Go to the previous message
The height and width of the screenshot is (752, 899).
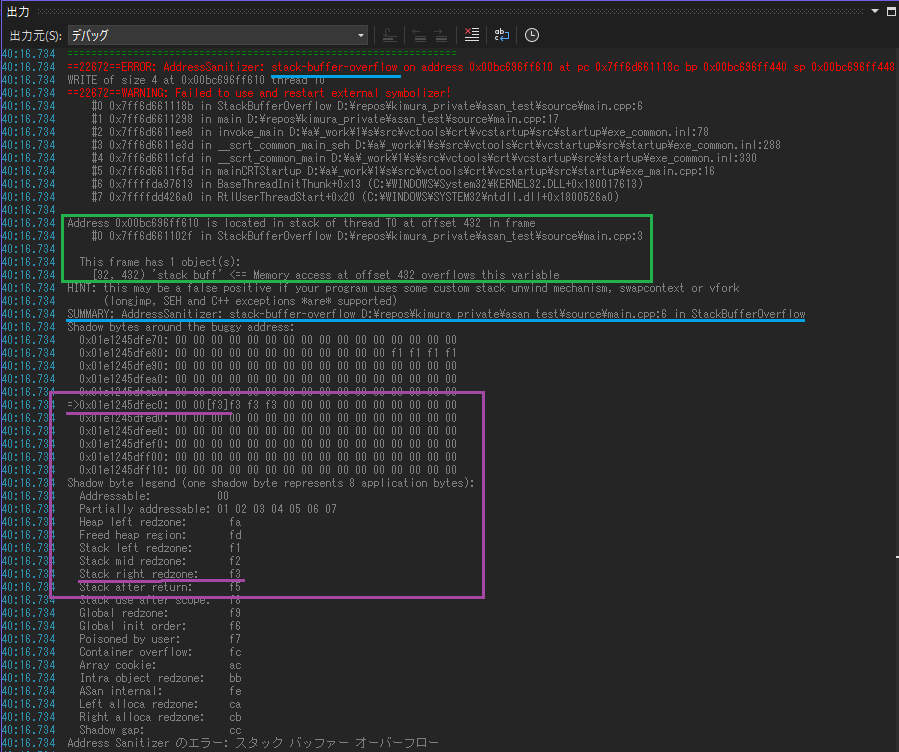[420, 35]
